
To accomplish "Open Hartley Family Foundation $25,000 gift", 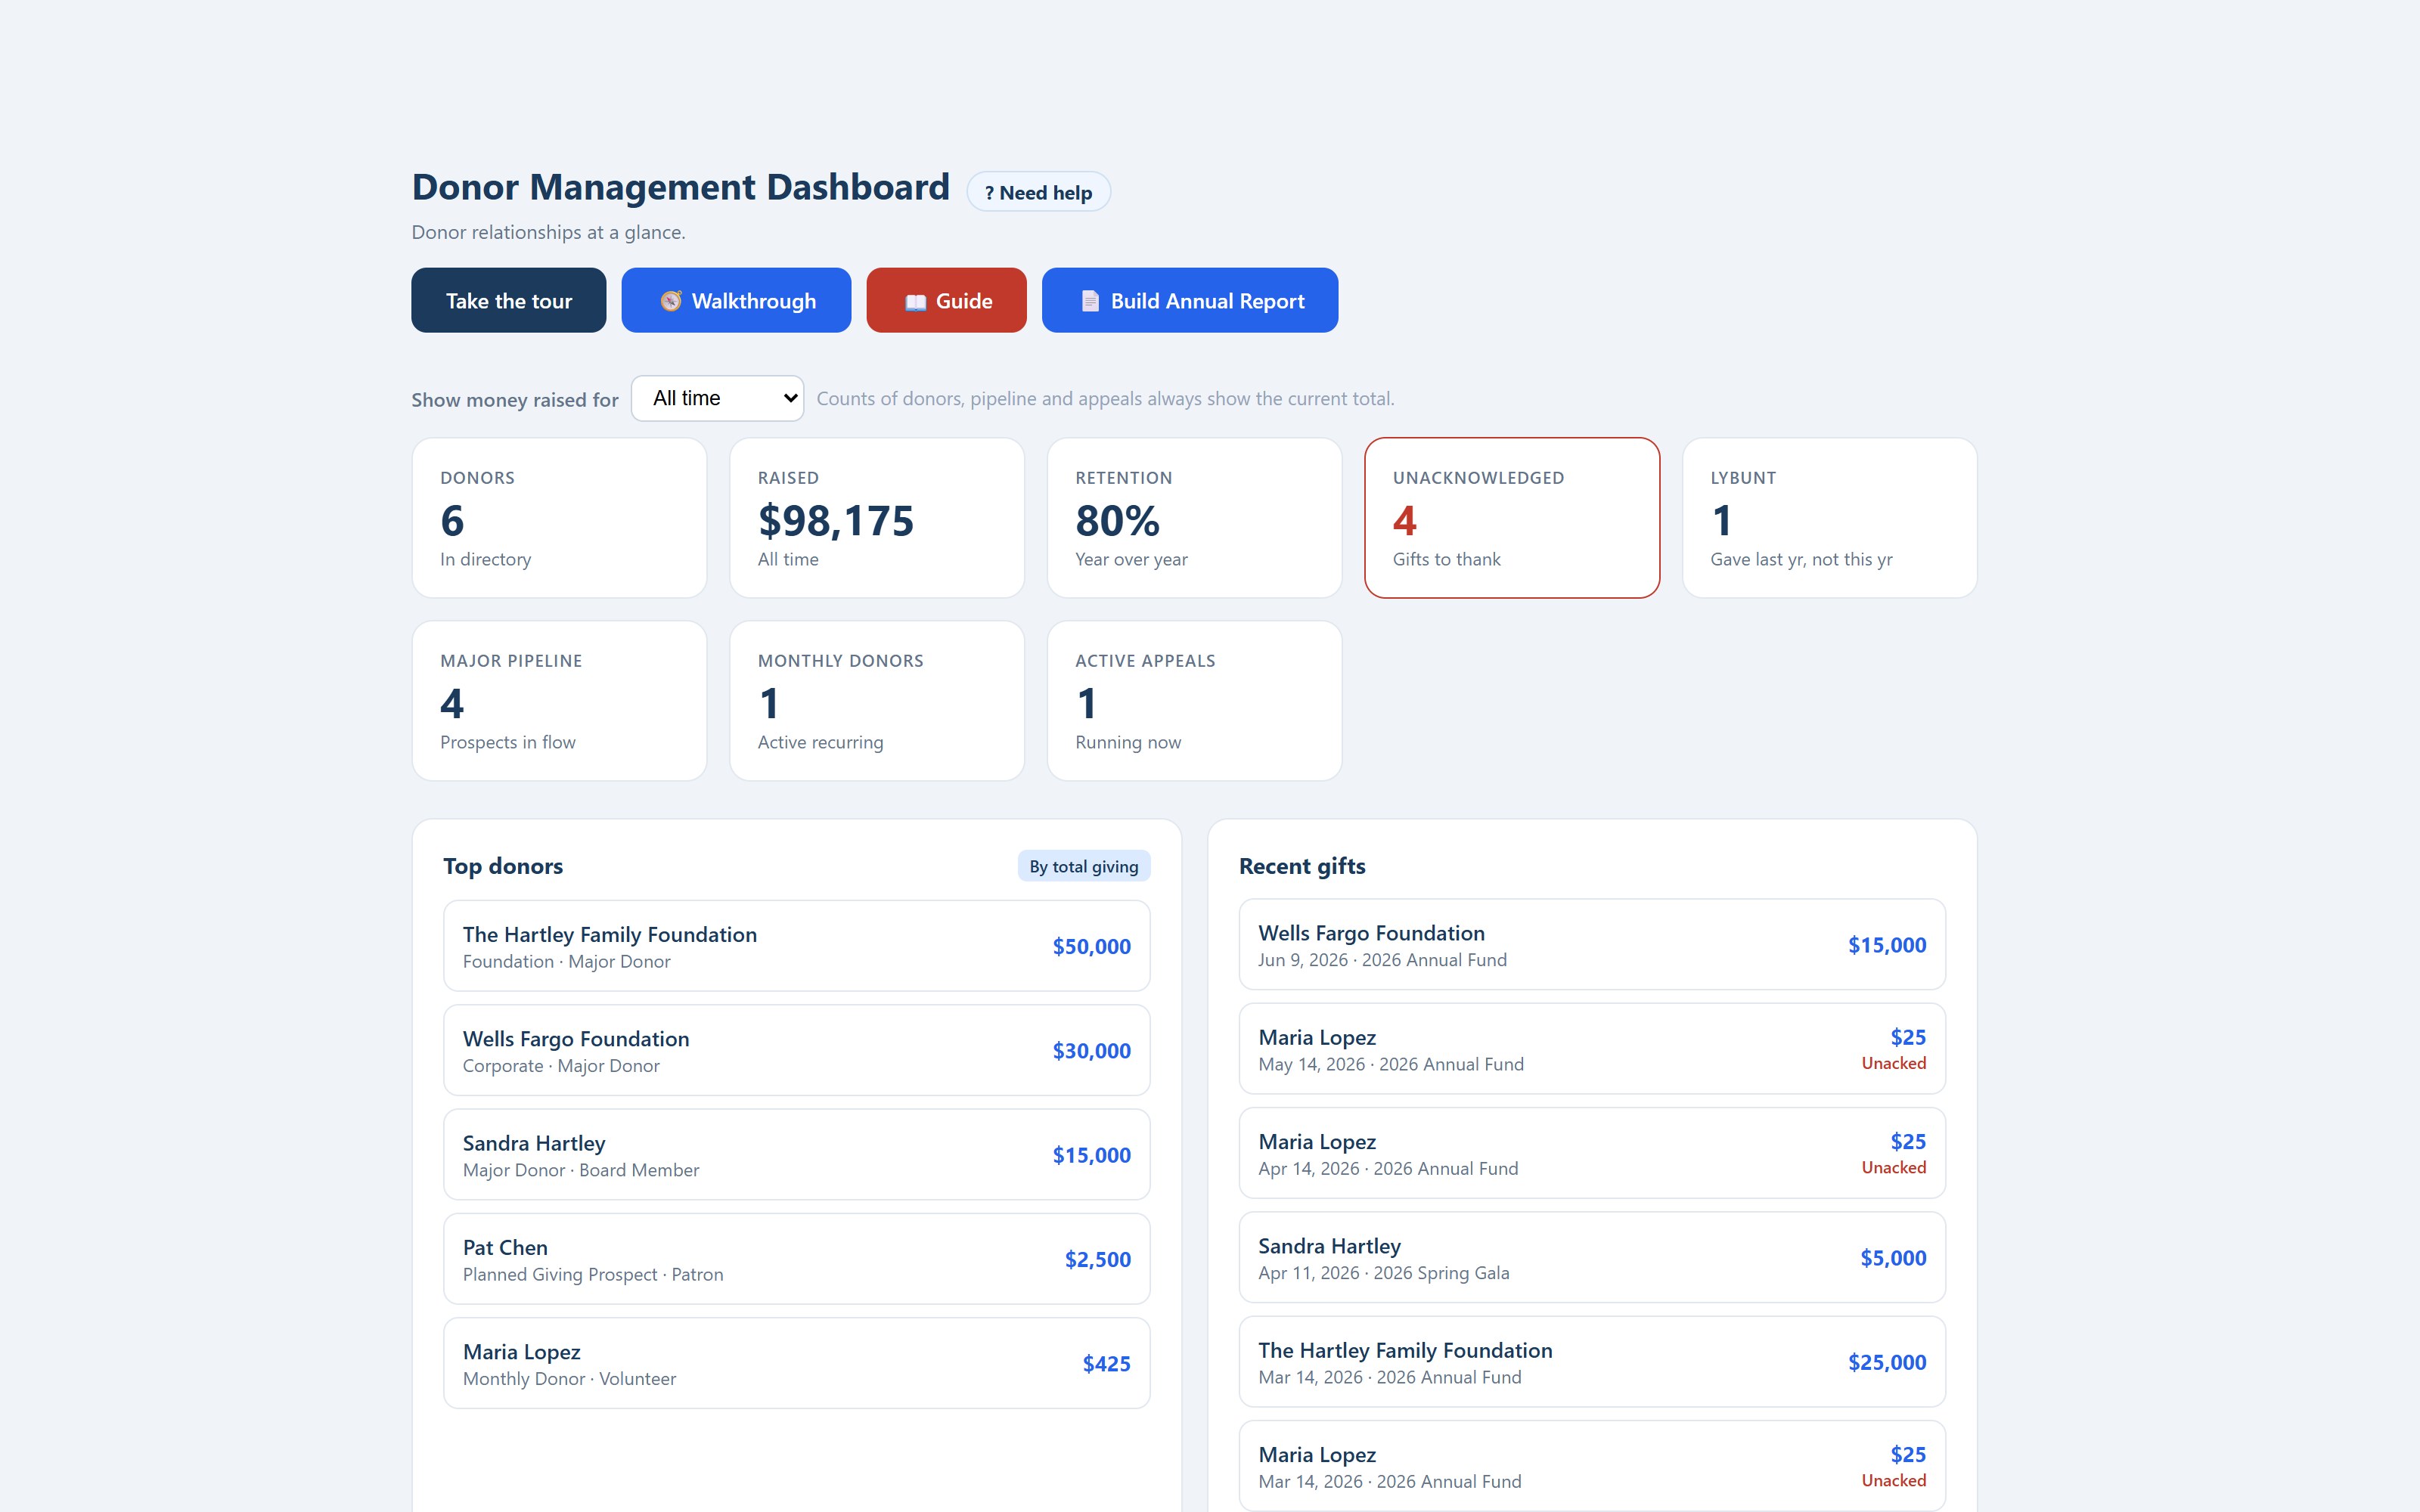I will tap(1592, 1362).
